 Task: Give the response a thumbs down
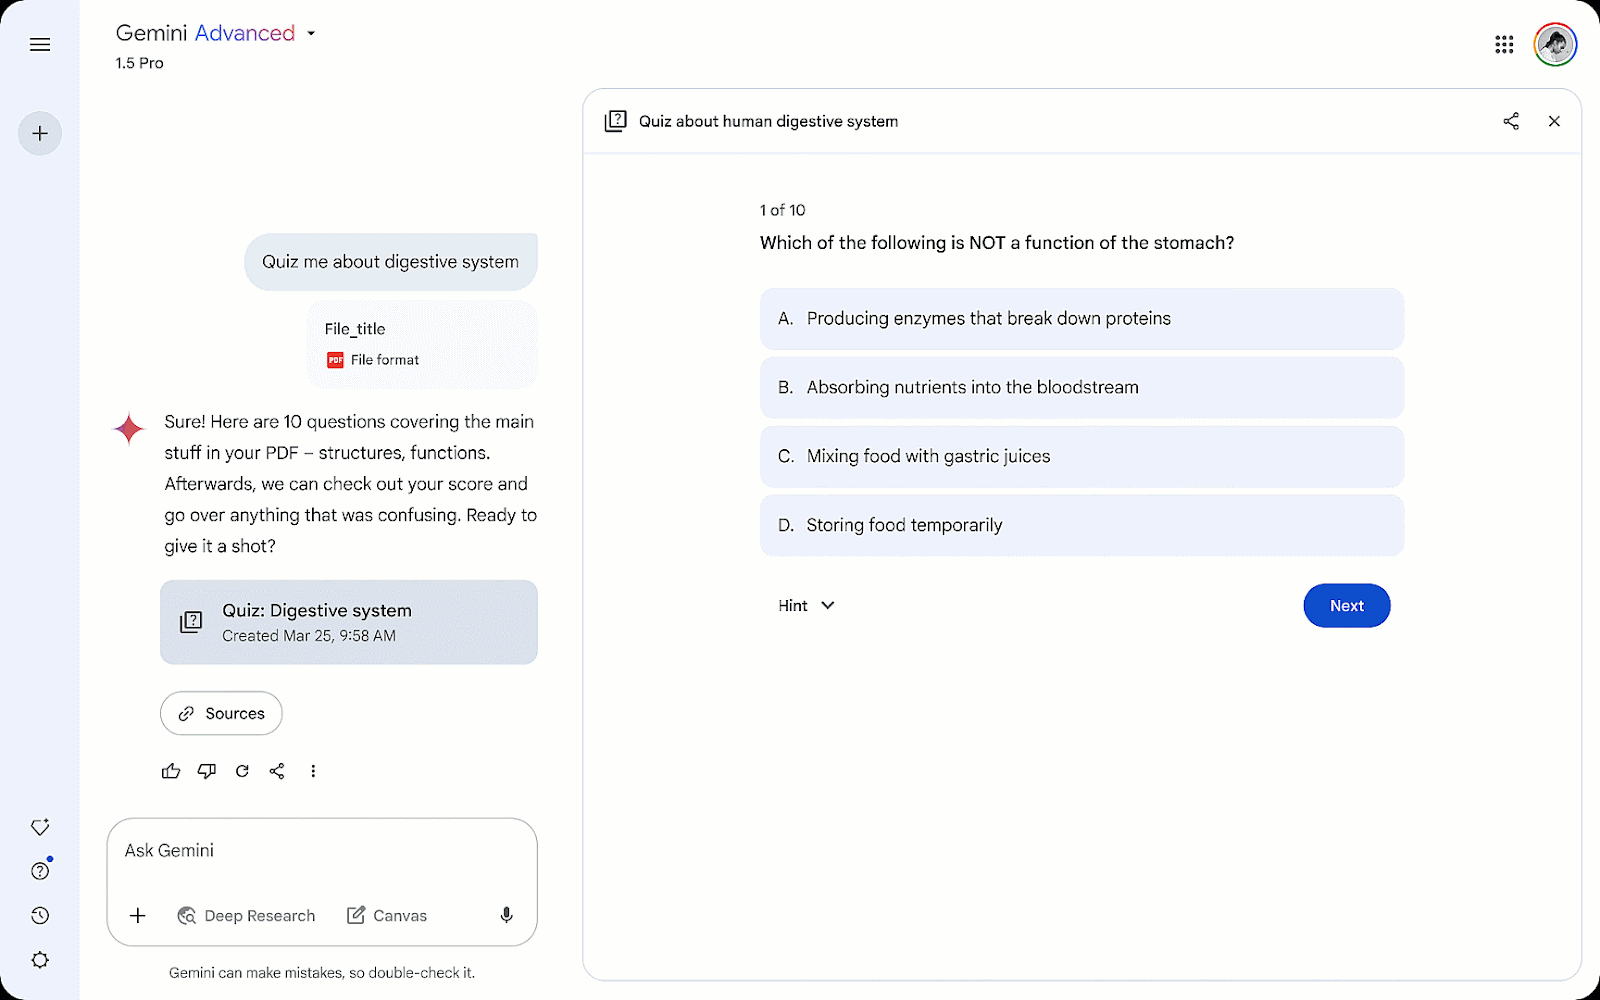point(207,771)
